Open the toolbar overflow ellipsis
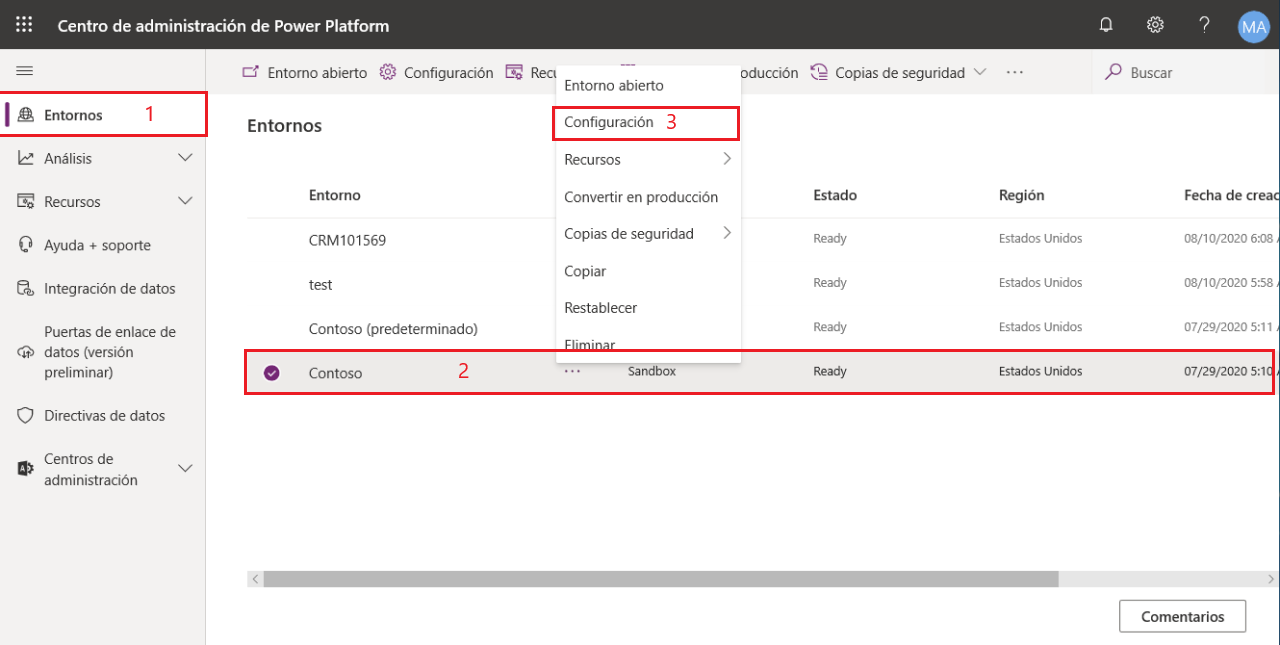The width and height of the screenshot is (1280, 645). (x=1014, y=72)
